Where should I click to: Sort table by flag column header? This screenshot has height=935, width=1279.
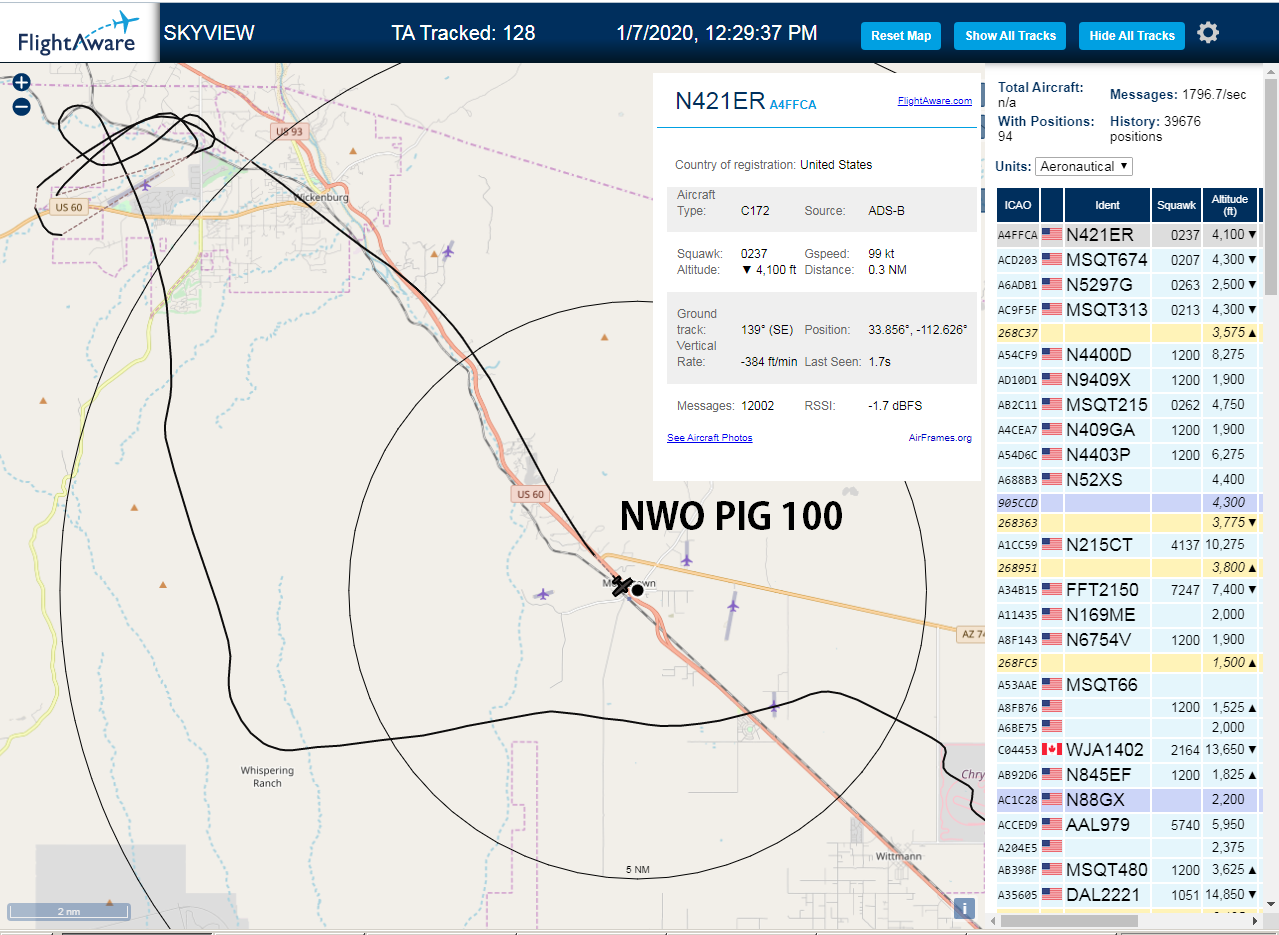pyautogui.click(x=1052, y=204)
